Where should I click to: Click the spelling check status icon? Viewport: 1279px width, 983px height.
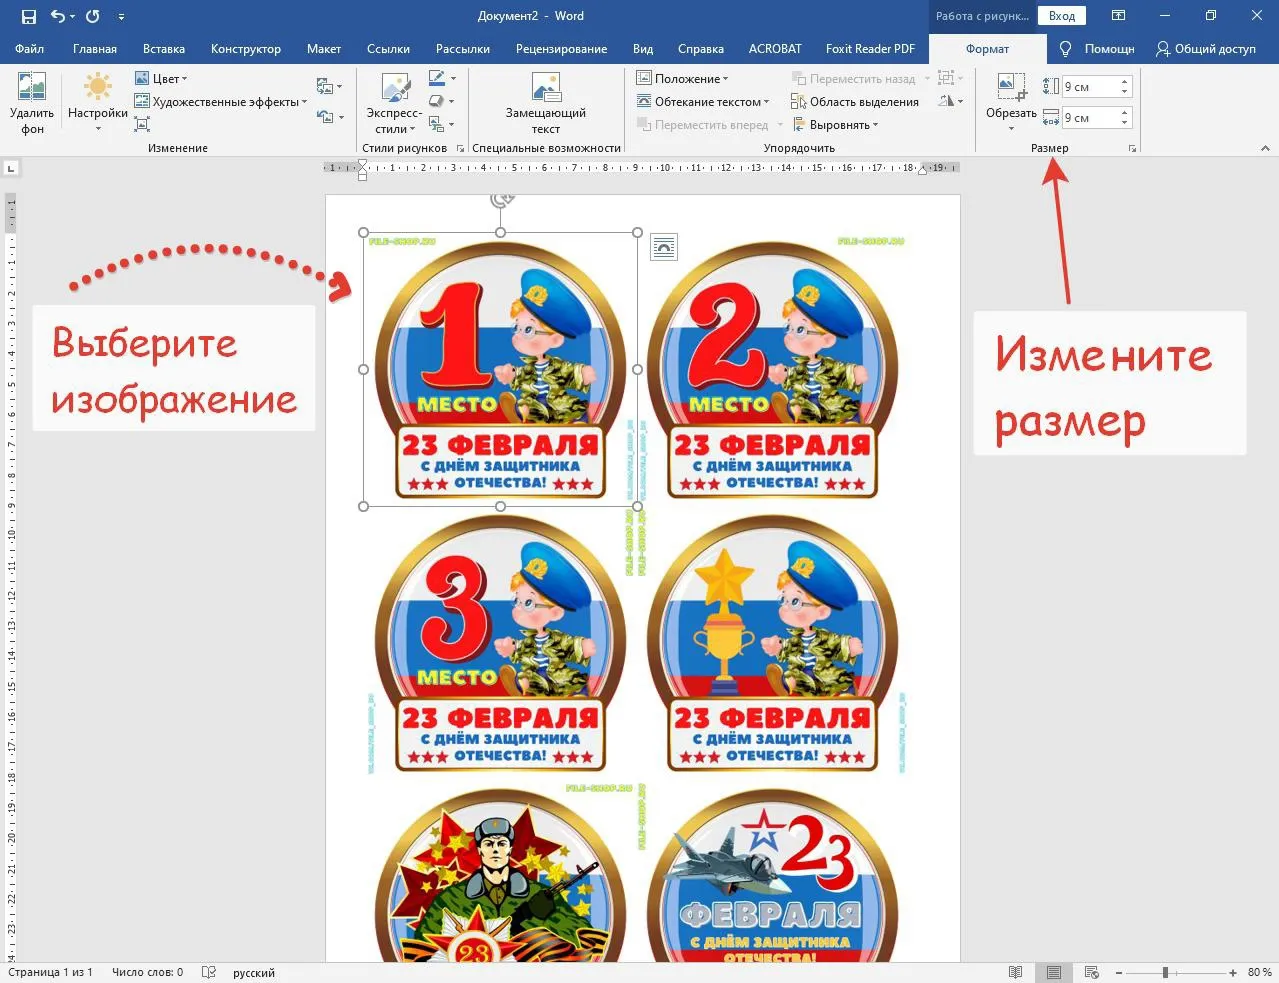tap(209, 972)
